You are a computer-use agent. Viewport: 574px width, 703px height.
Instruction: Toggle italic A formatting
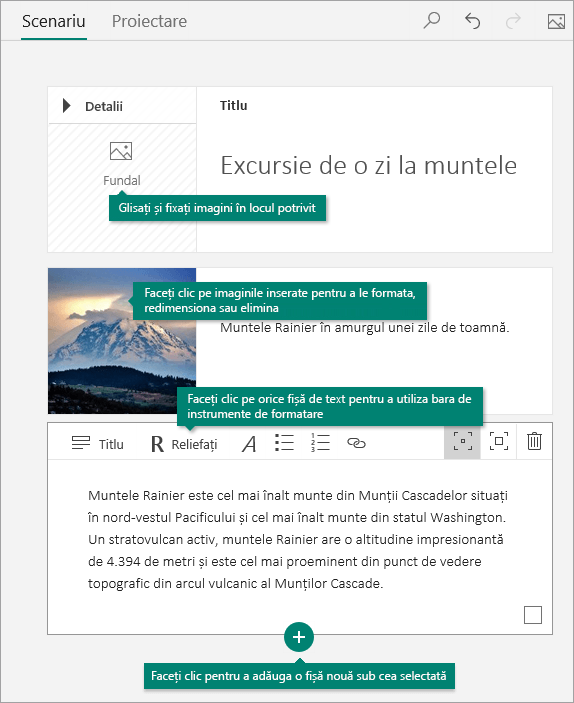249,444
